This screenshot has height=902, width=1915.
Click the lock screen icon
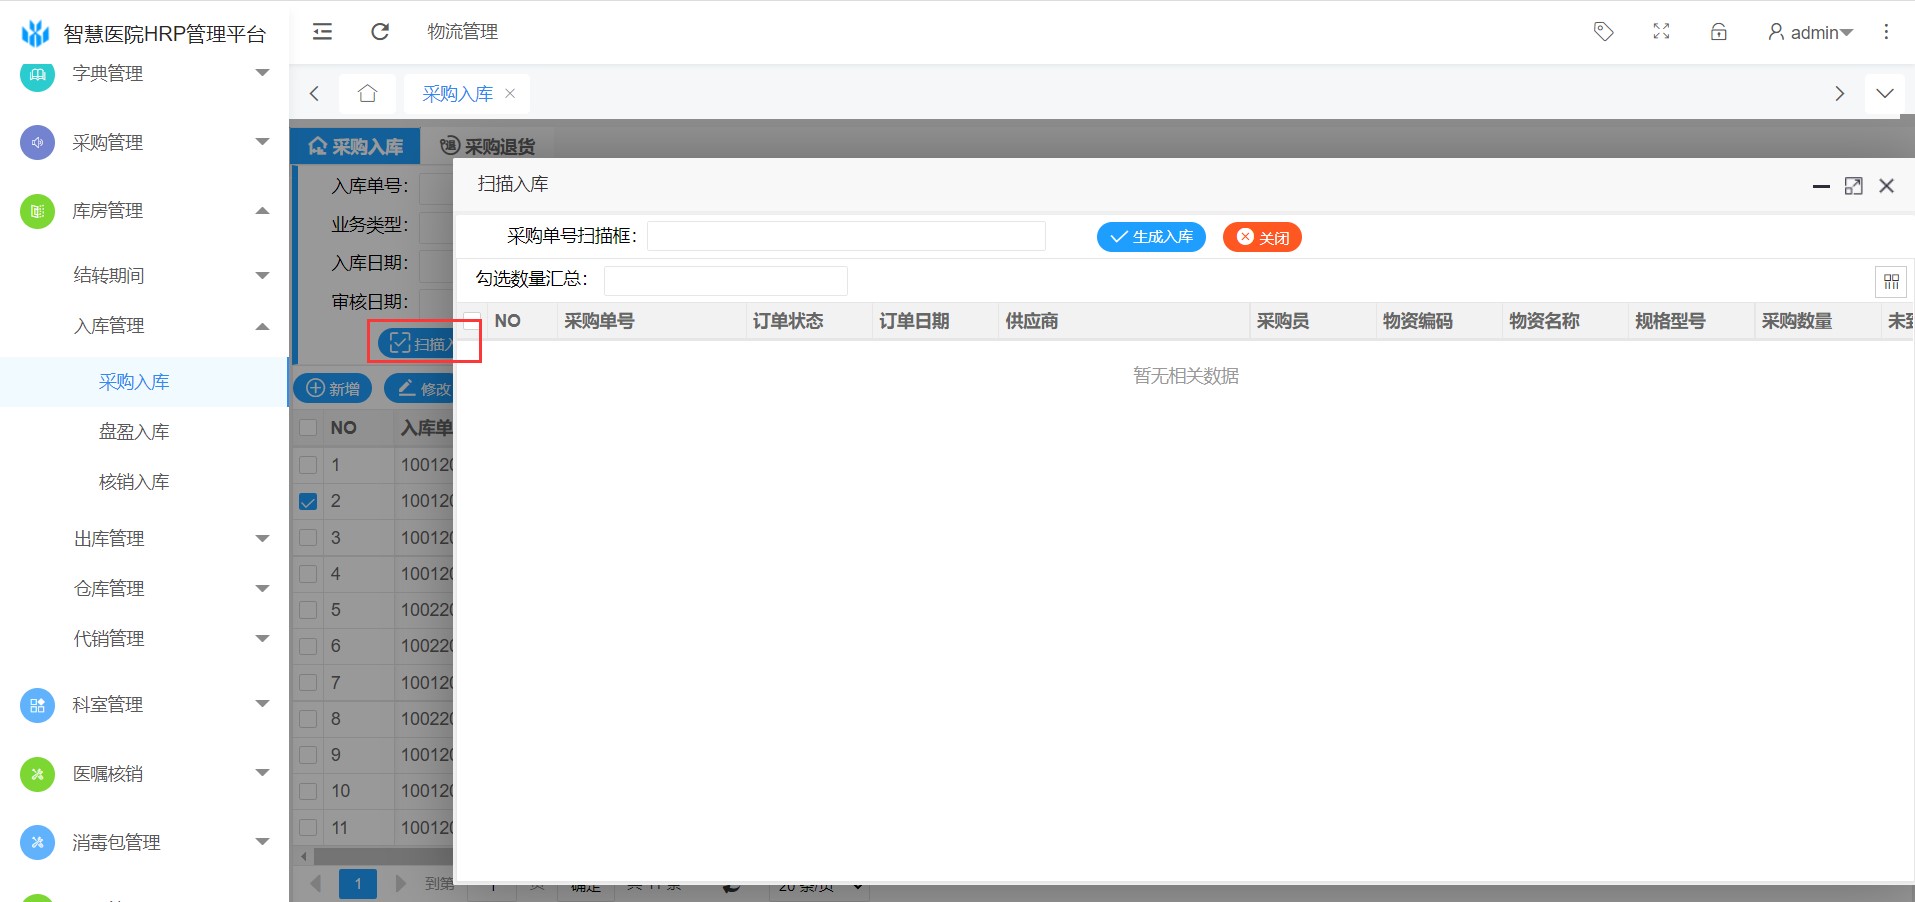coord(1718,32)
